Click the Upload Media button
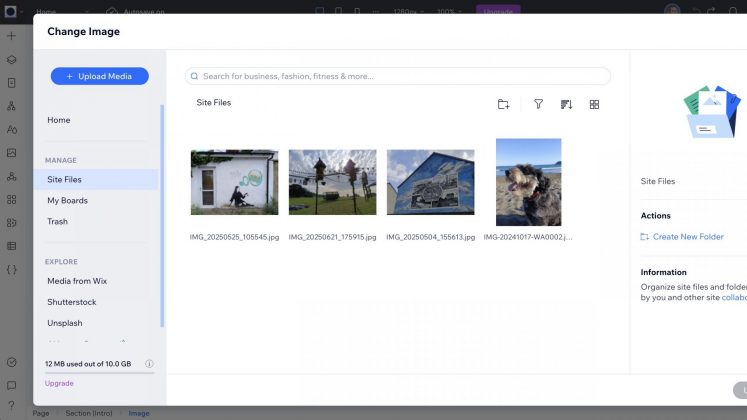747x420 pixels. tap(99, 76)
